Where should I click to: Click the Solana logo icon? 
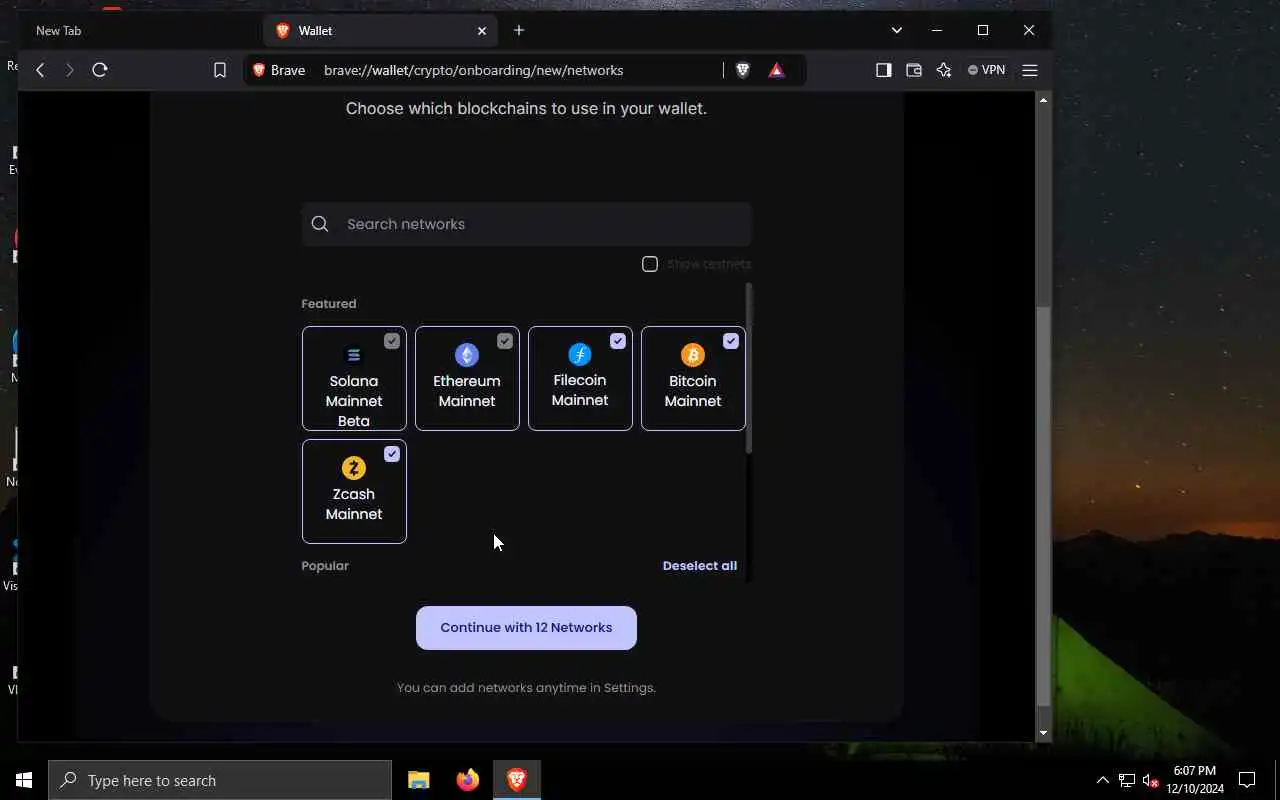[353, 355]
